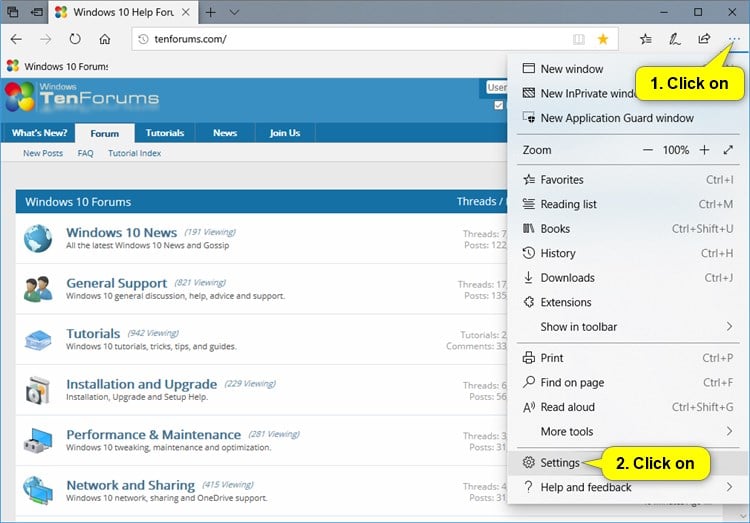Open the Tutorials forum link in list
The width and height of the screenshot is (750, 523).
click(93, 334)
